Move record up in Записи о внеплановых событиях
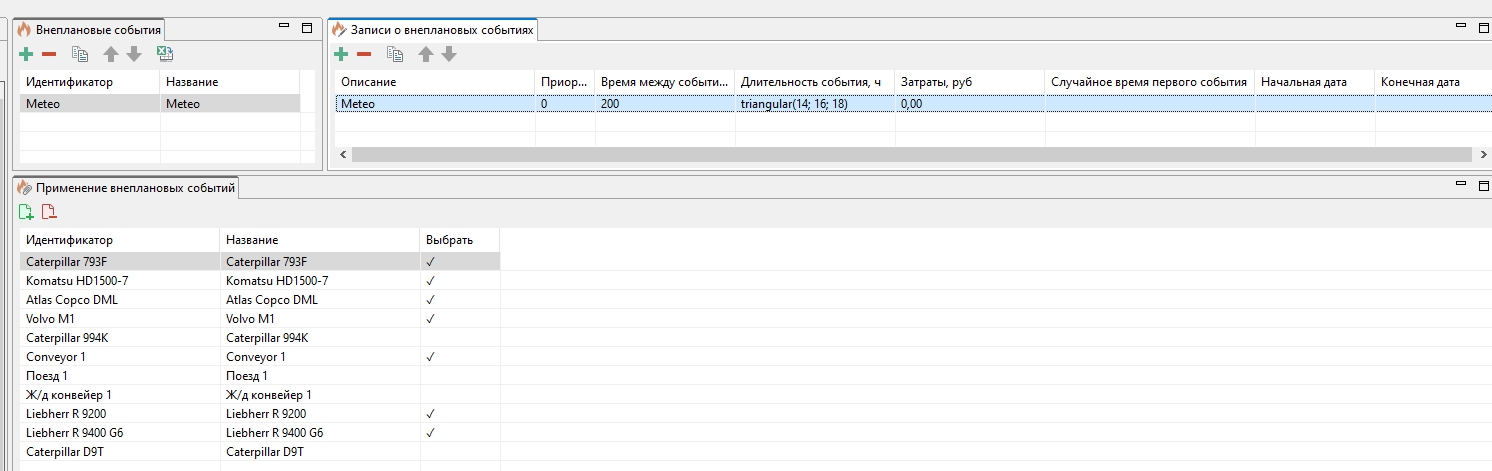Screen dimensions: 1492x471 426,54
